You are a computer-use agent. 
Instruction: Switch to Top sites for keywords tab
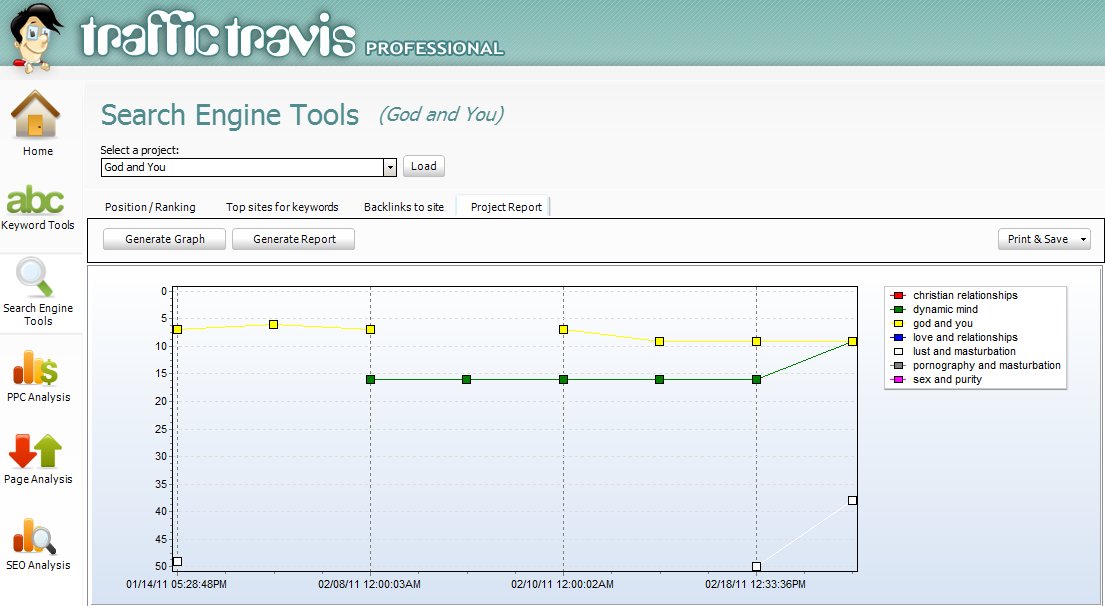pyautogui.click(x=282, y=207)
